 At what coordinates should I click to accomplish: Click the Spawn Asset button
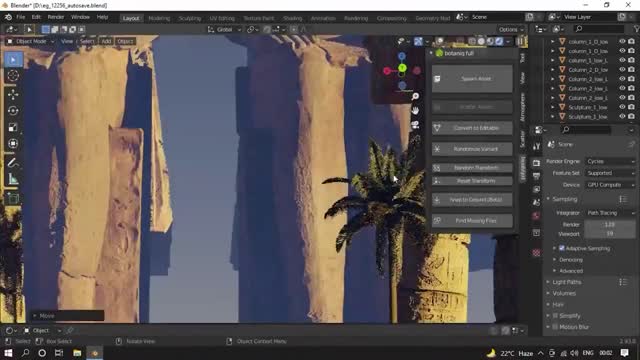coord(472,79)
